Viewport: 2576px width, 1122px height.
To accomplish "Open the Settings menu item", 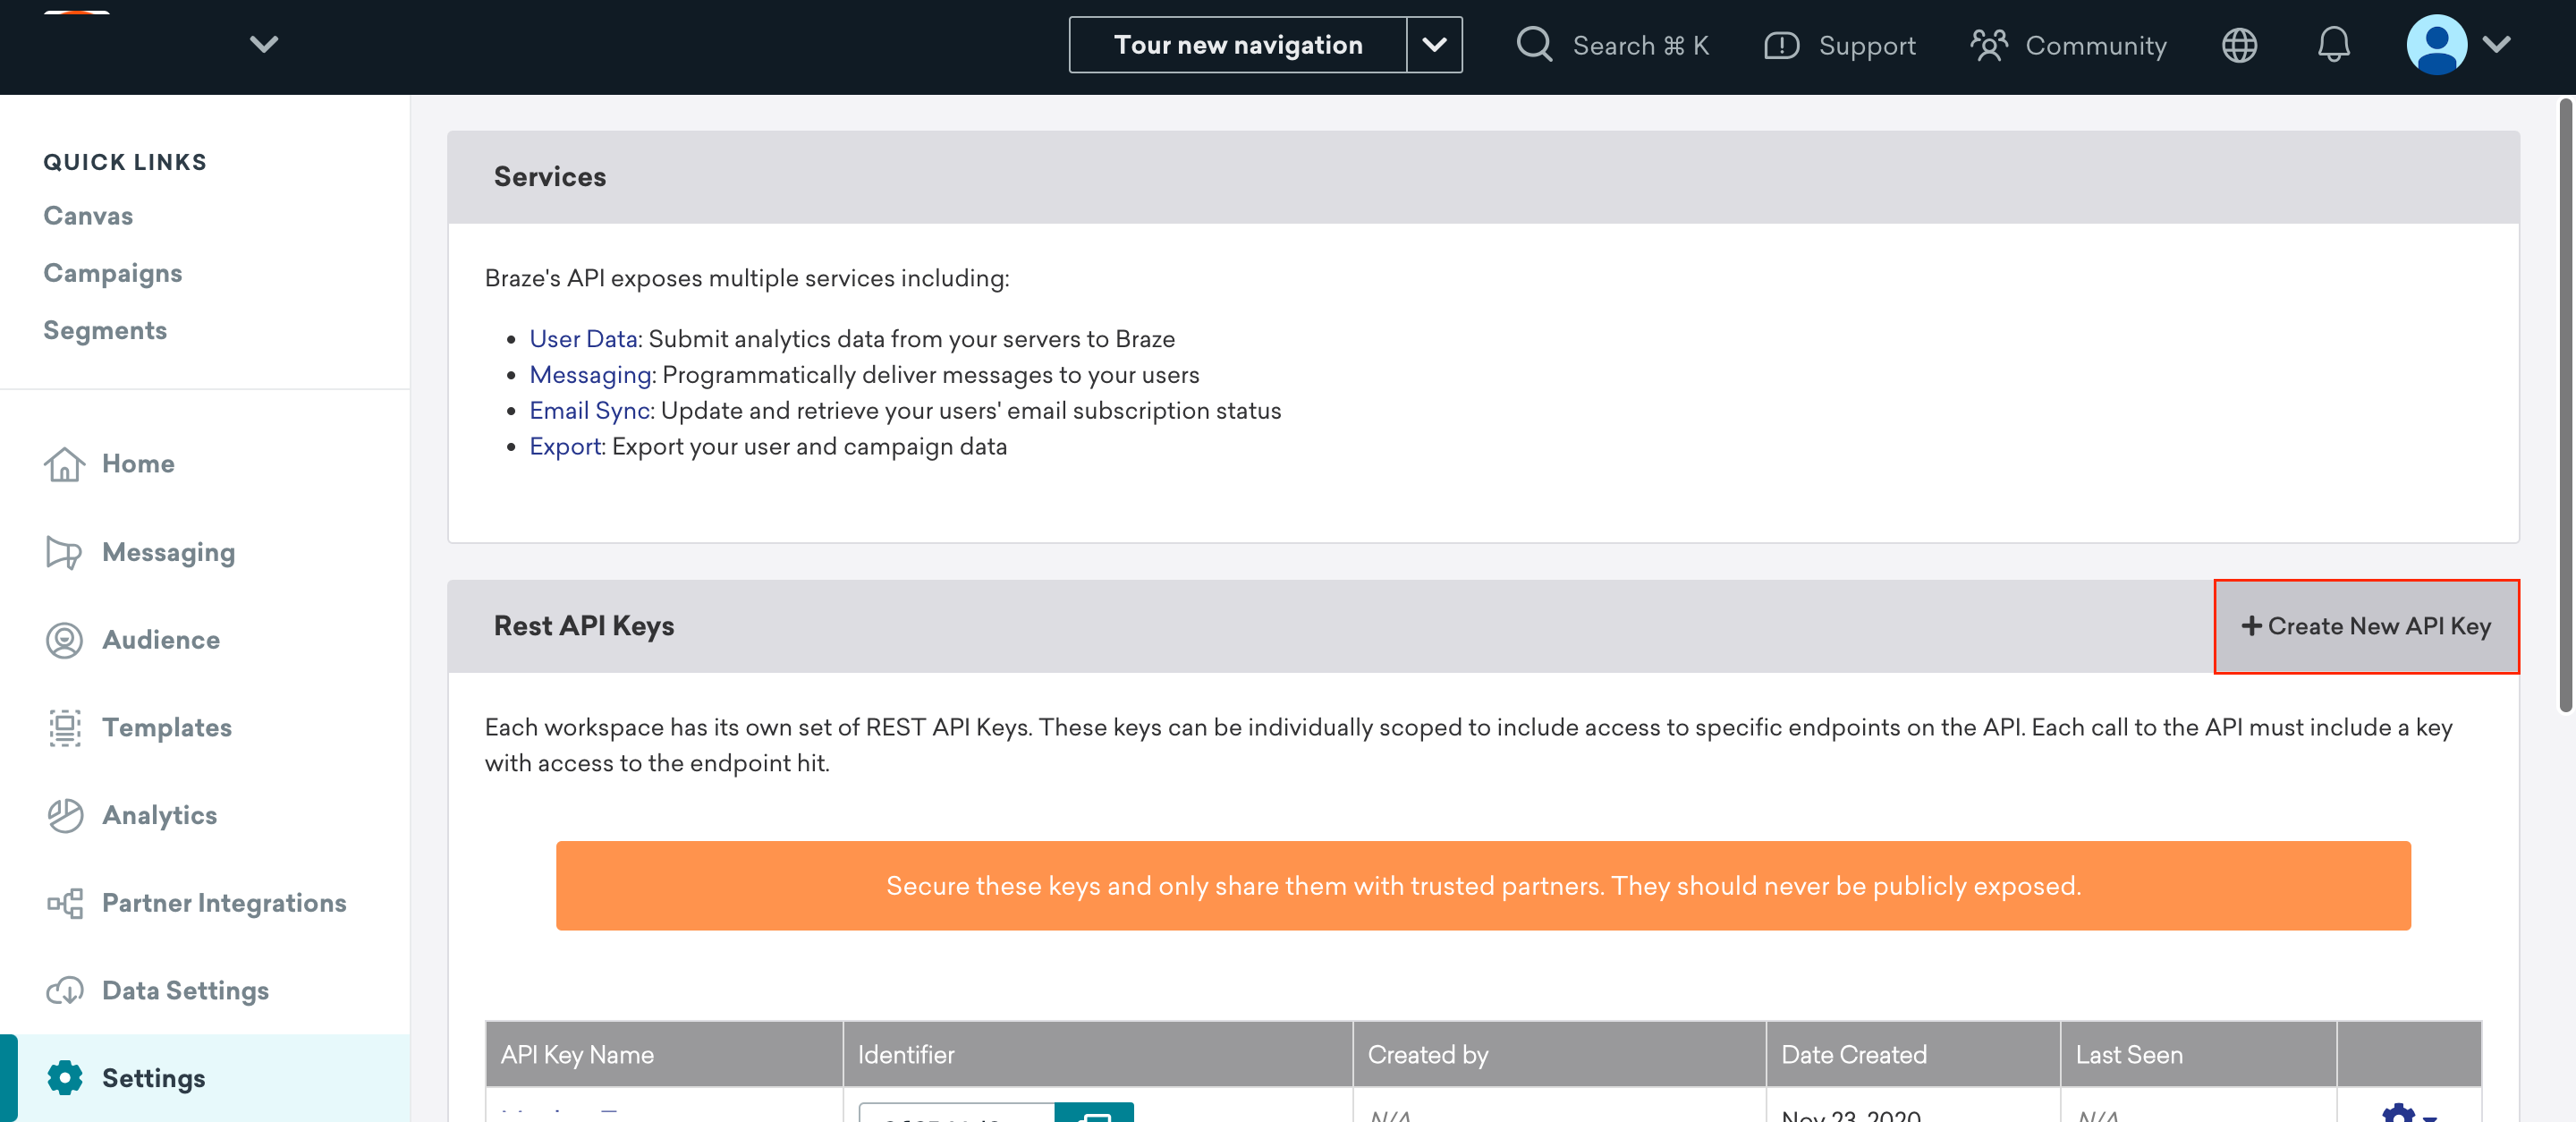I will [152, 1078].
